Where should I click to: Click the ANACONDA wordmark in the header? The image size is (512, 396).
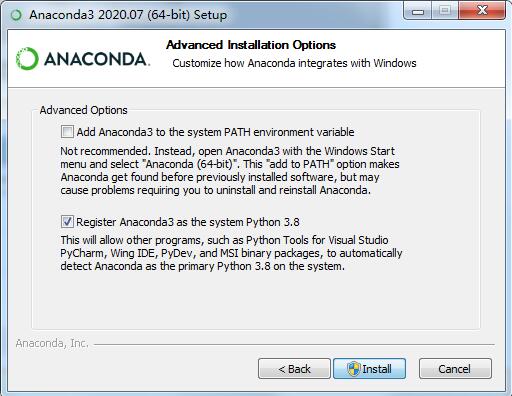point(97,59)
